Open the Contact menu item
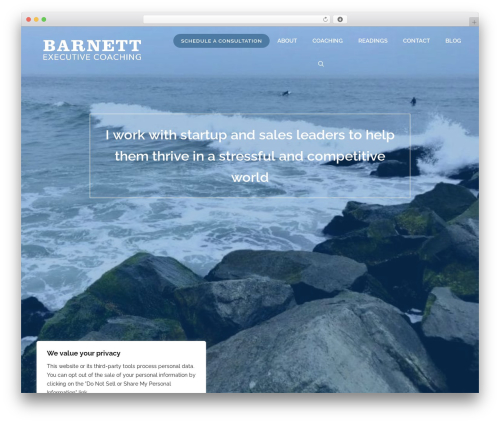This screenshot has width=500, height=423. (x=416, y=41)
